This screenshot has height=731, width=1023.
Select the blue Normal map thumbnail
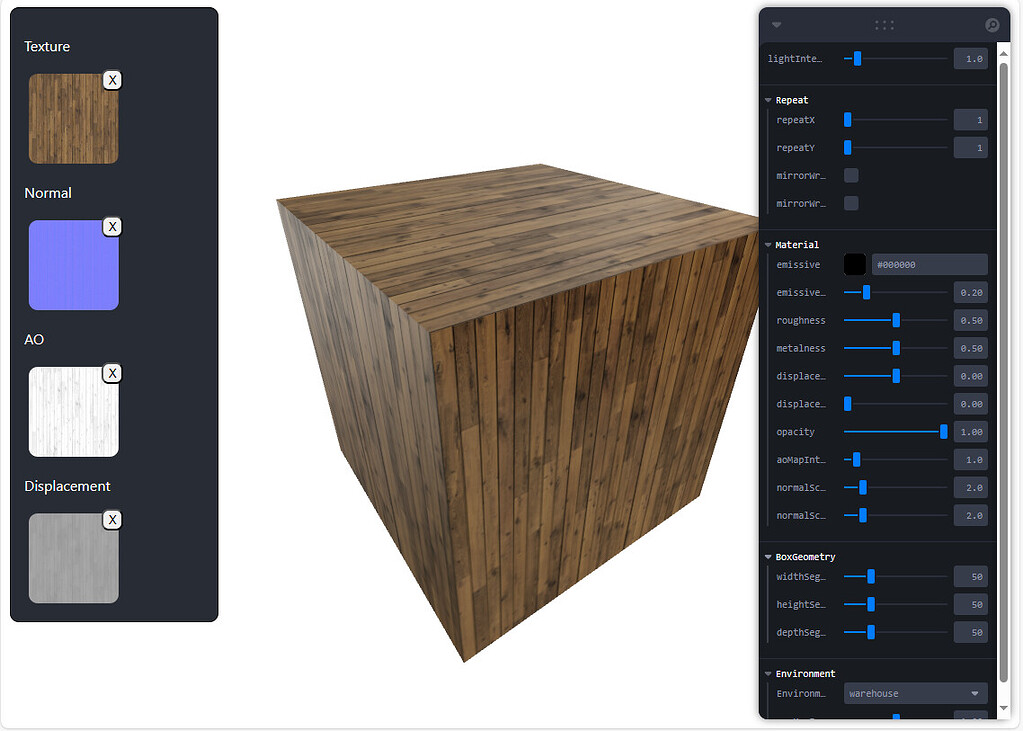(x=73, y=265)
